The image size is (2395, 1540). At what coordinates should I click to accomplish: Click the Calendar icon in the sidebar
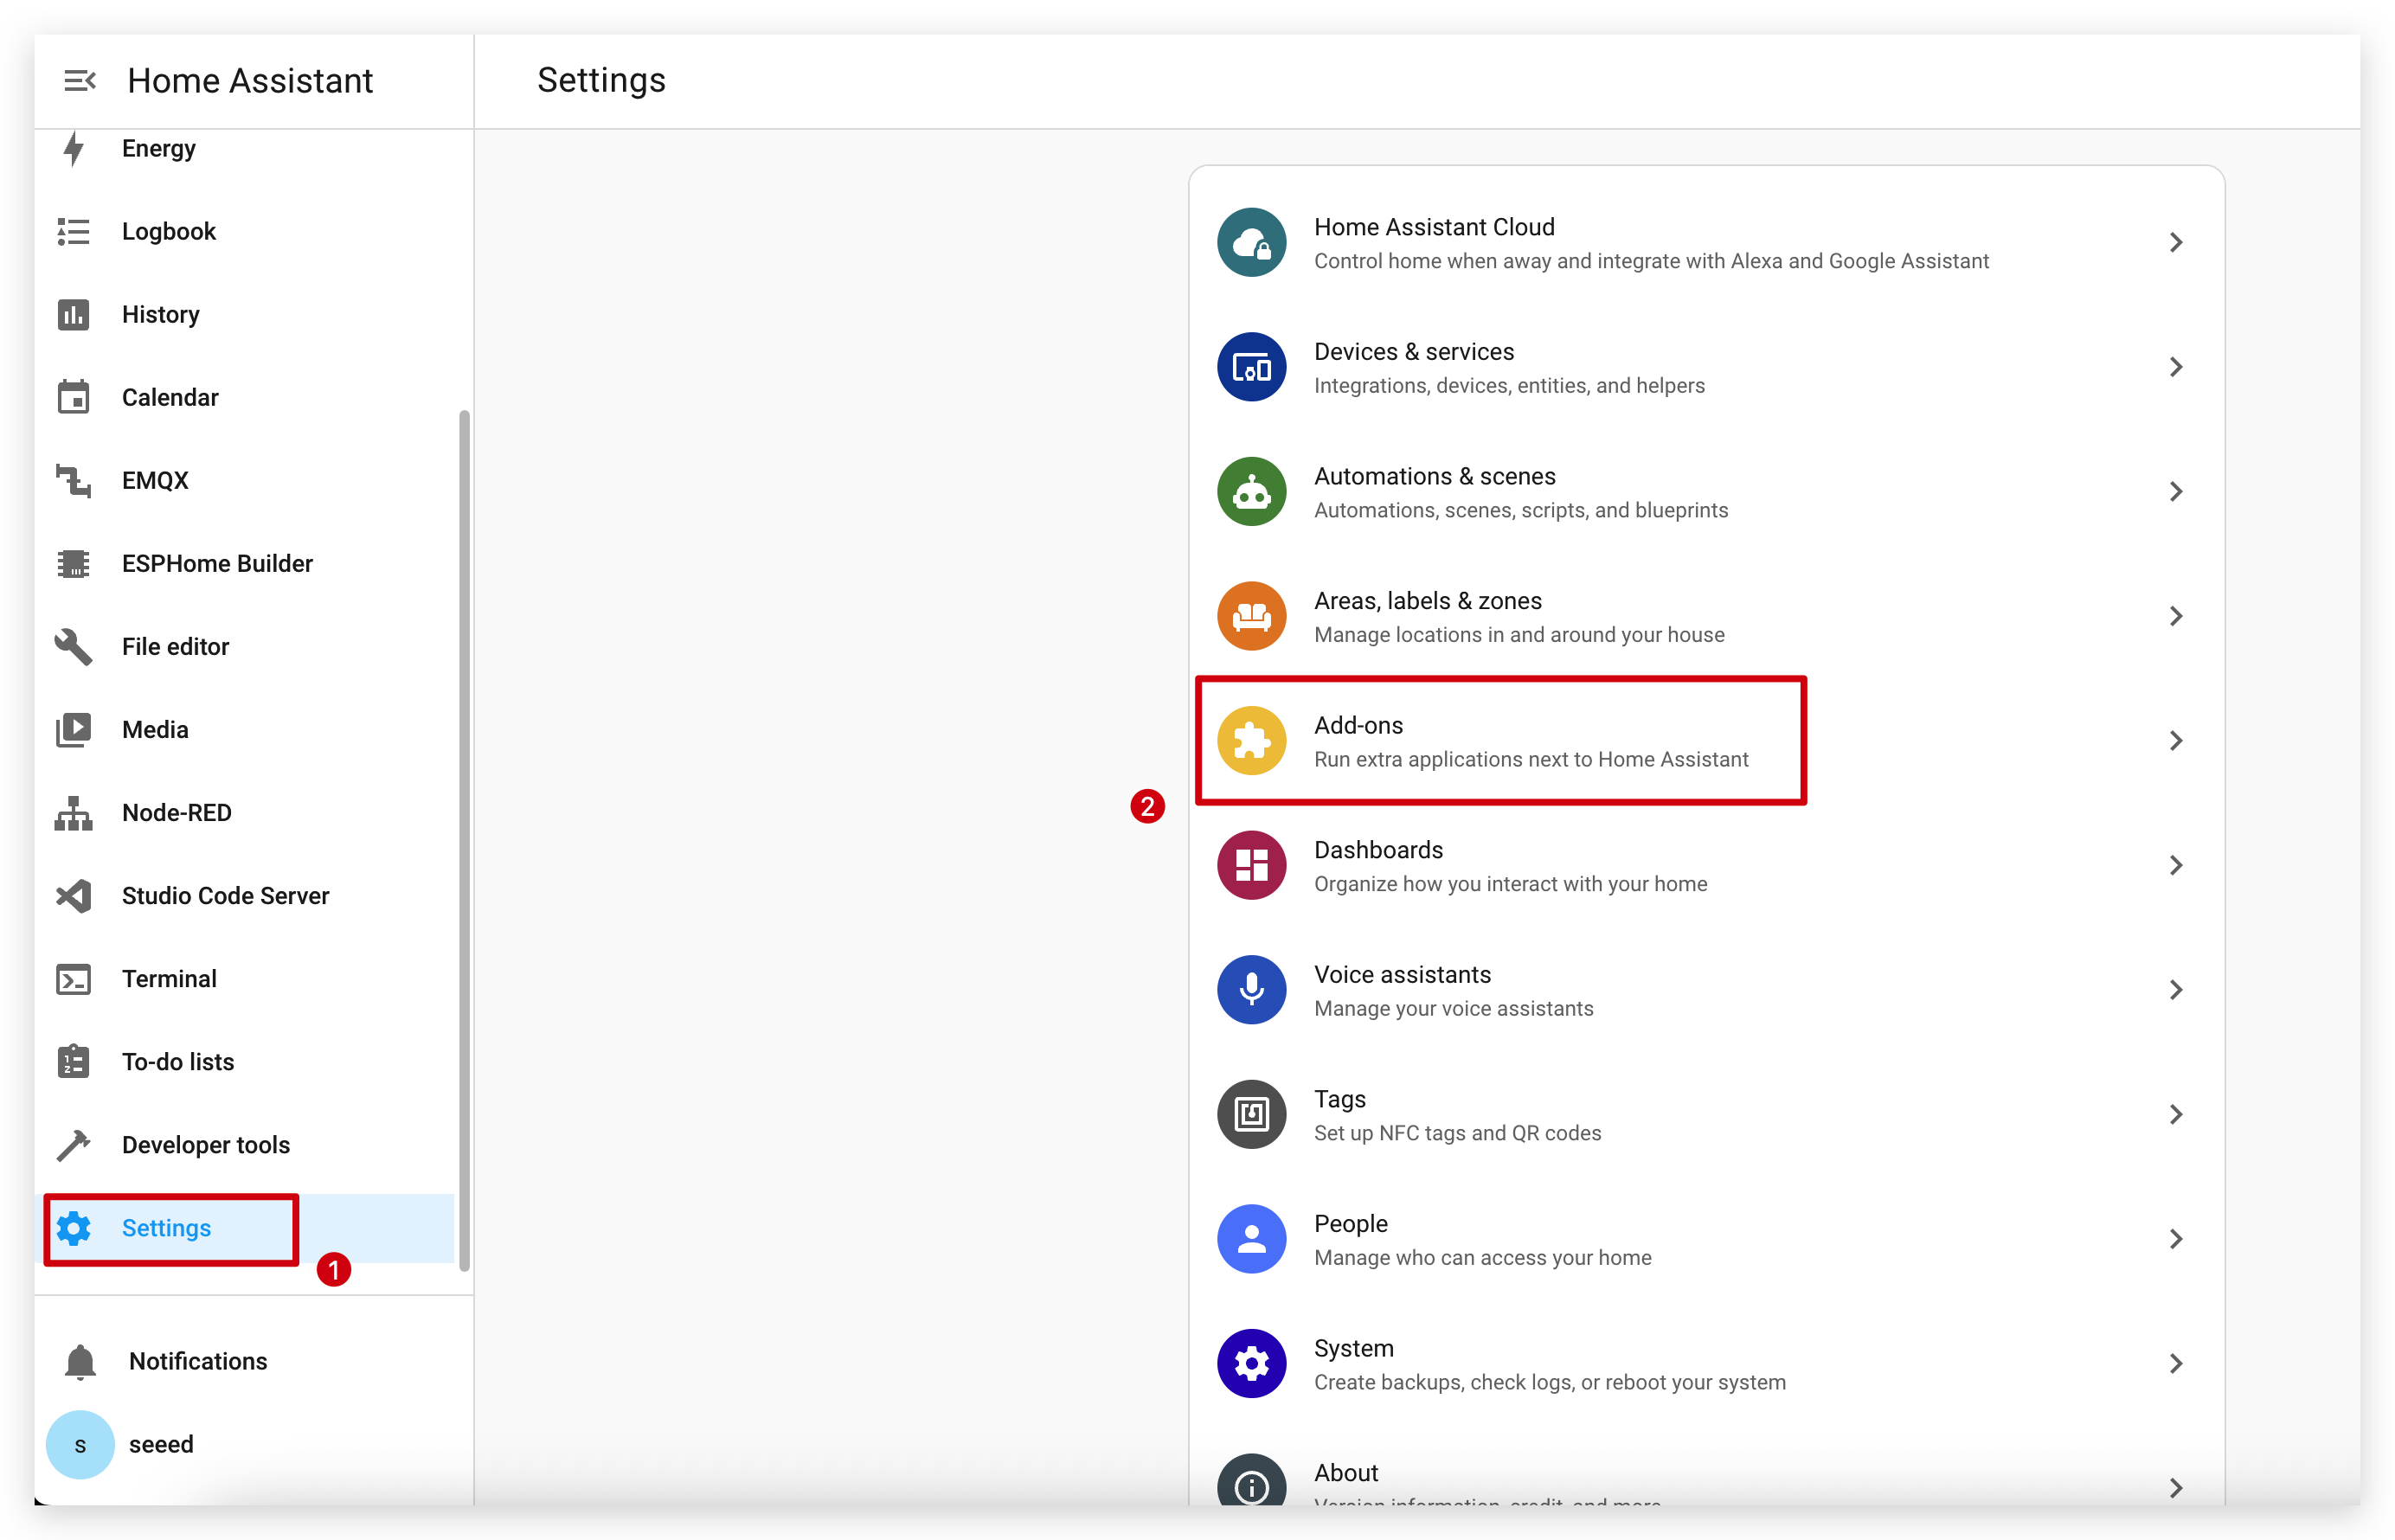pos(74,397)
